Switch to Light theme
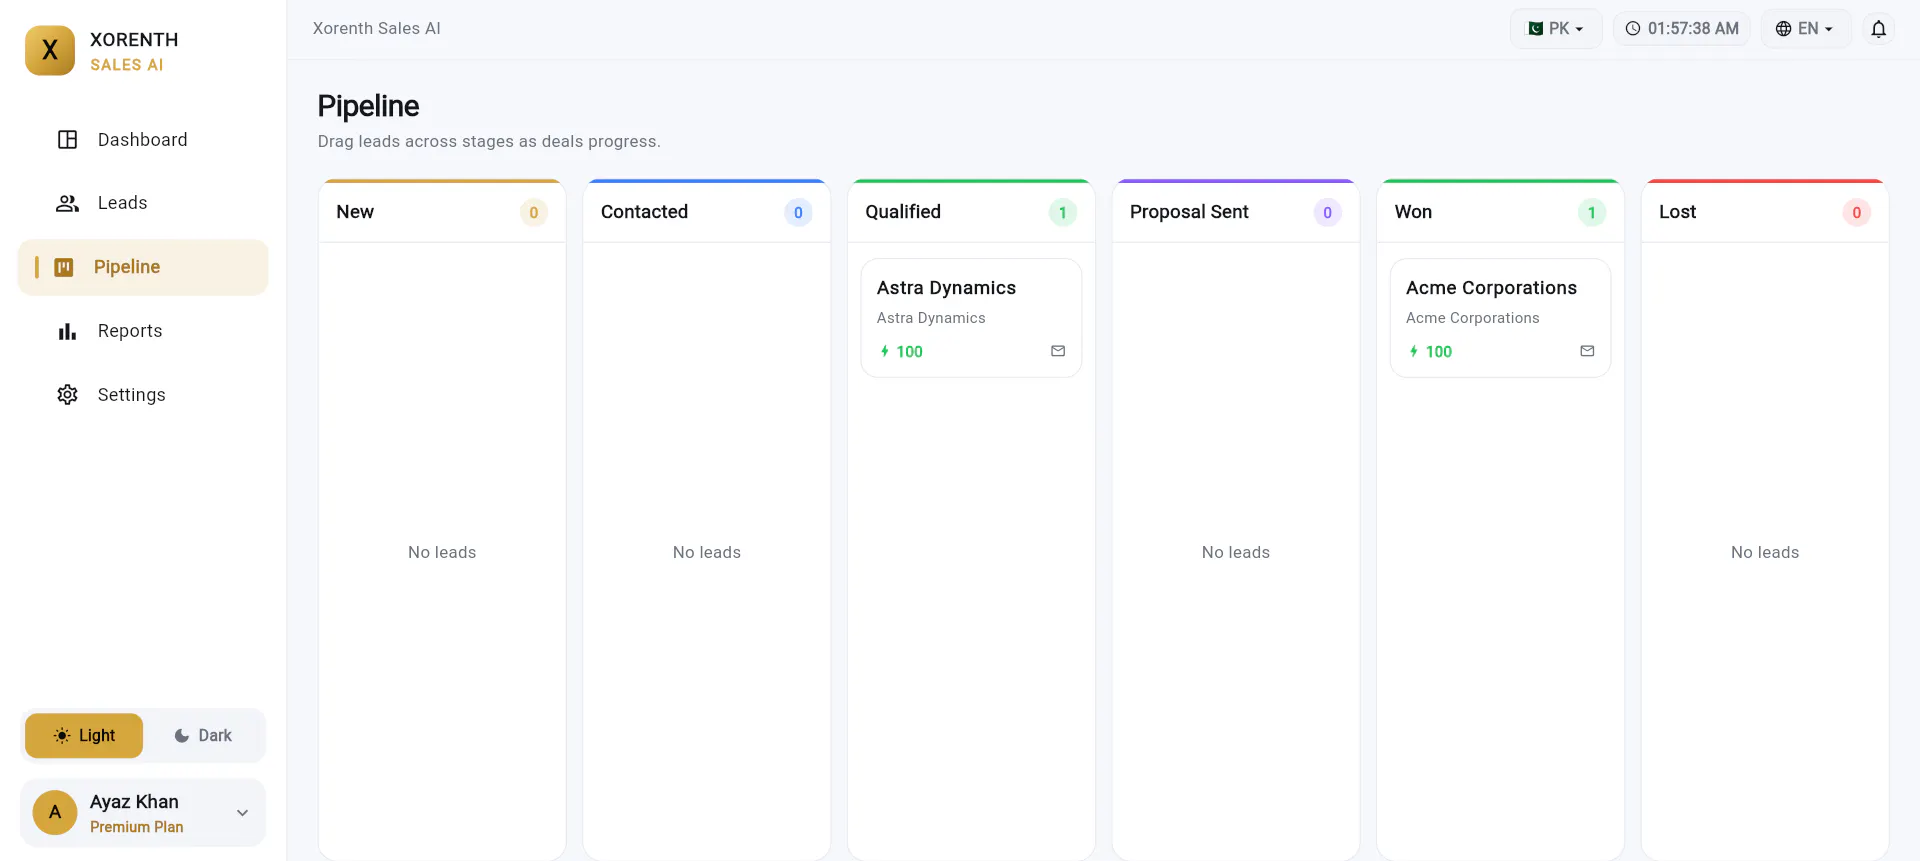 click(84, 736)
